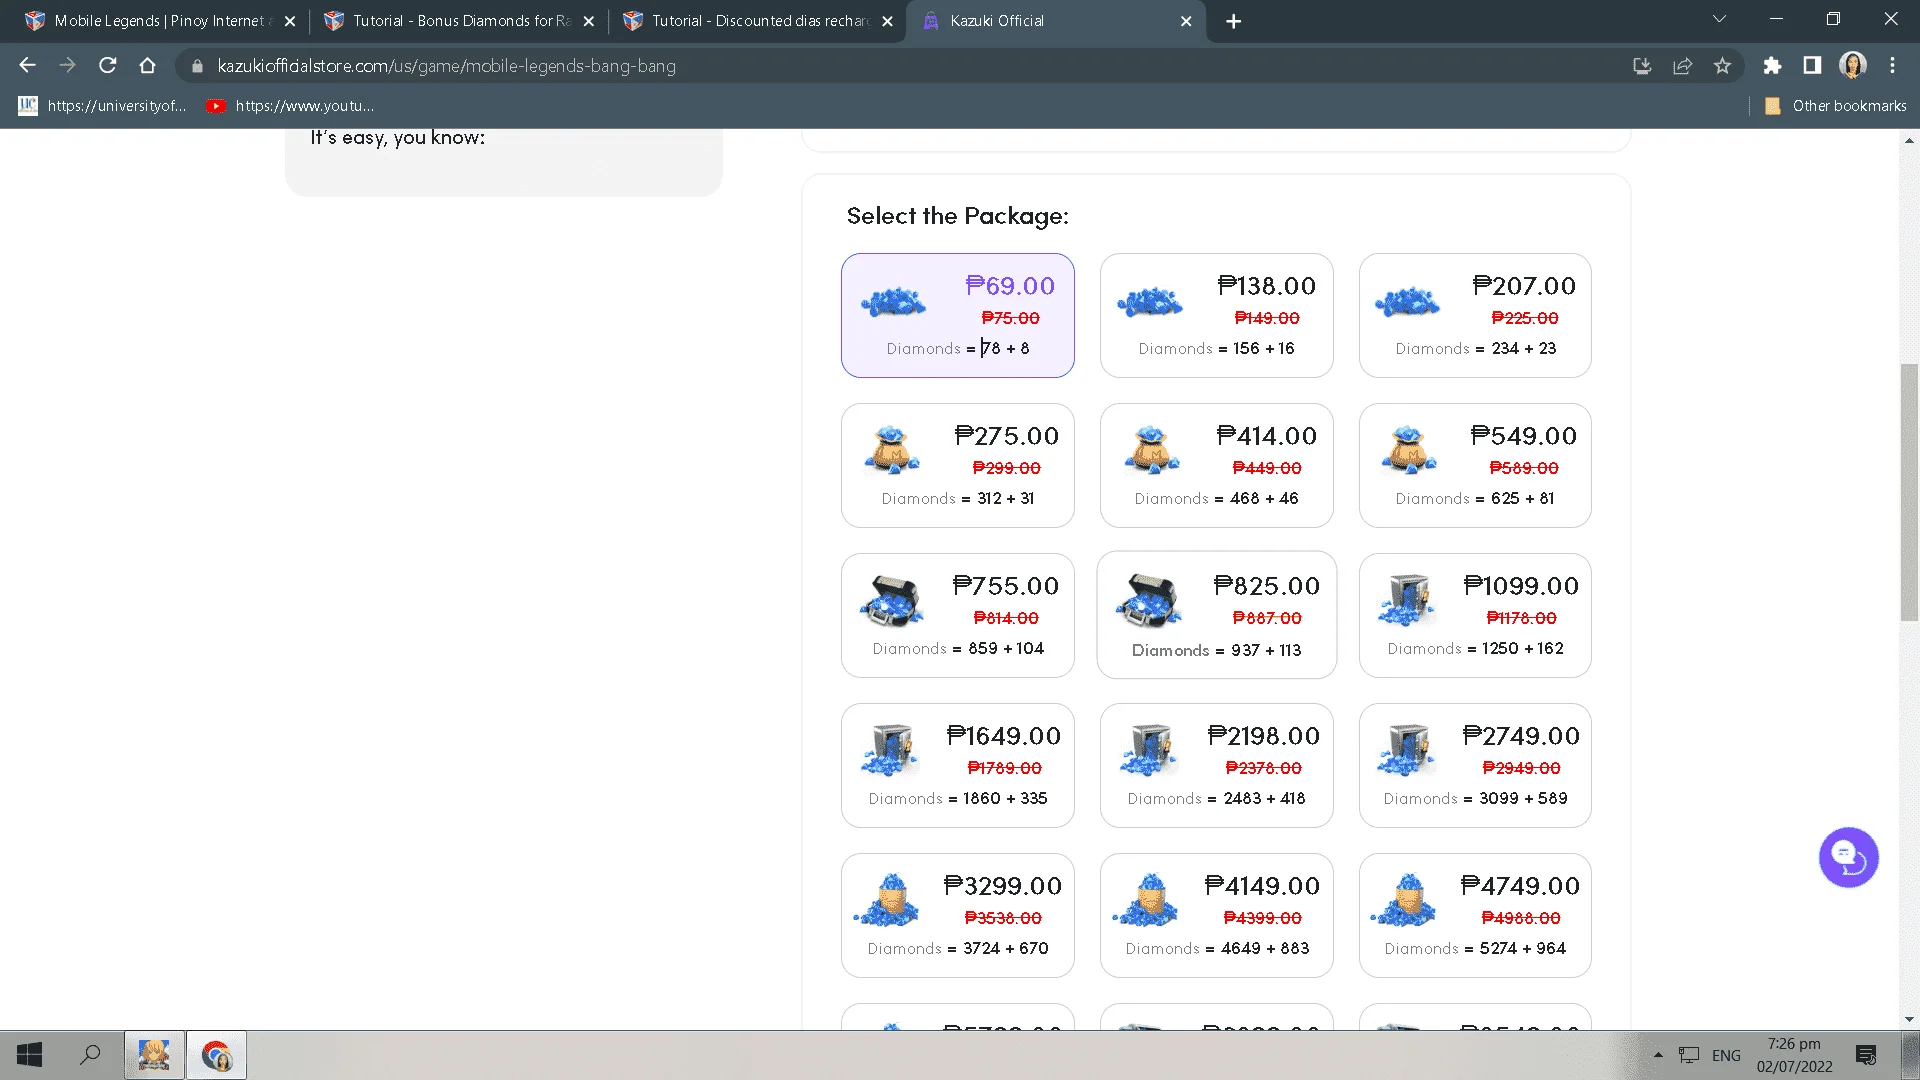Expand the tab search dropdown
1920x1080 pixels.
click(x=1719, y=19)
